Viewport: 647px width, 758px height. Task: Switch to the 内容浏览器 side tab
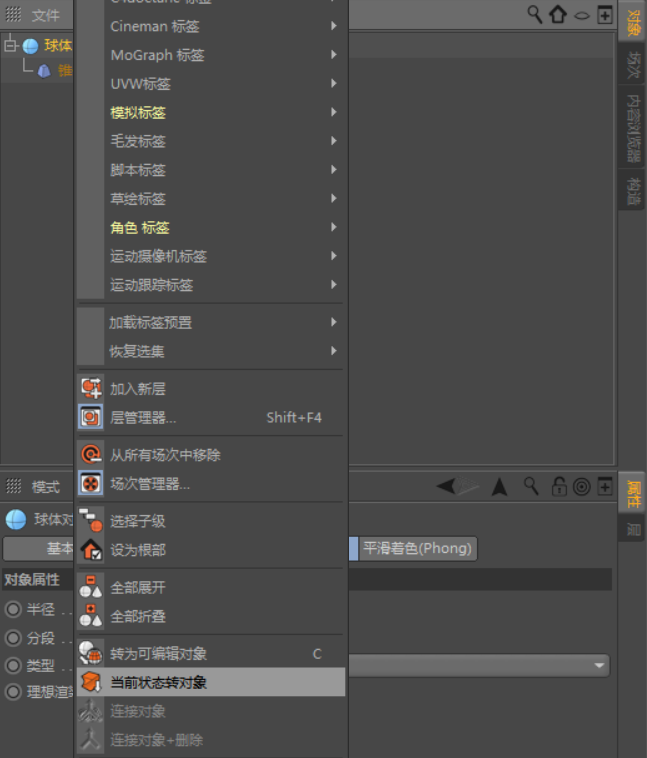632,128
